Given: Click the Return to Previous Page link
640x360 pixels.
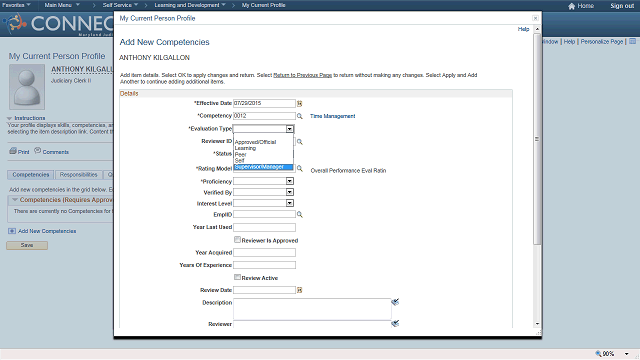Looking at the screenshot, I should (x=302, y=75).
